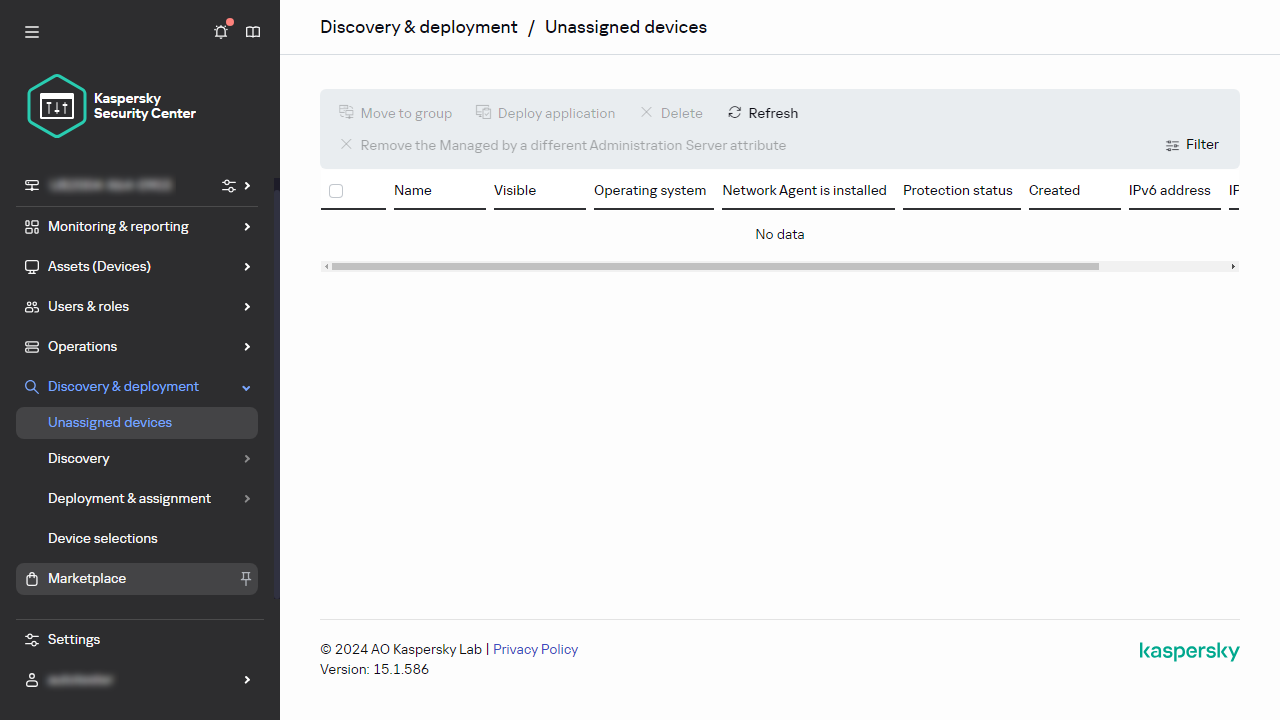The image size is (1280, 720).
Task: Click the hamburger menu icon
Action: click(32, 32)
